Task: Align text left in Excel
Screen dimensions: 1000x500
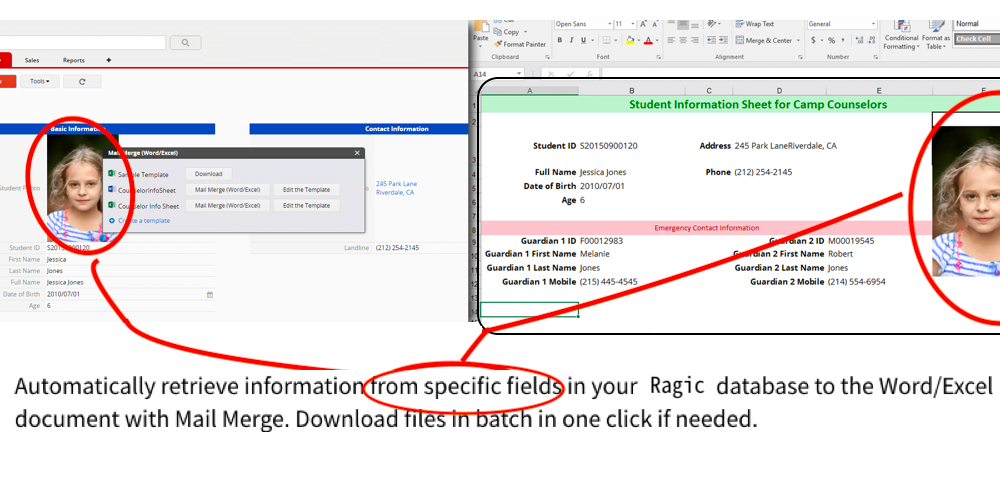Action: [671, 40]
